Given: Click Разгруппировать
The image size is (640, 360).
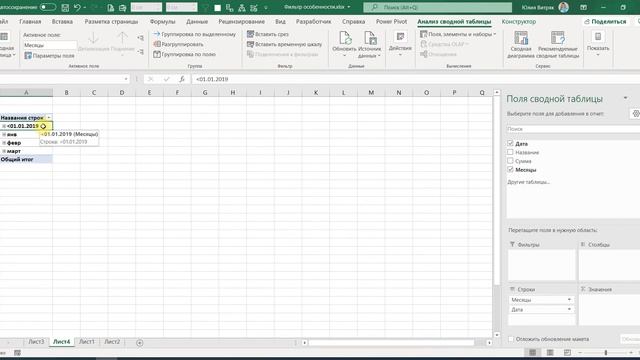Looking at the screenshot, I should coord(178,44).
